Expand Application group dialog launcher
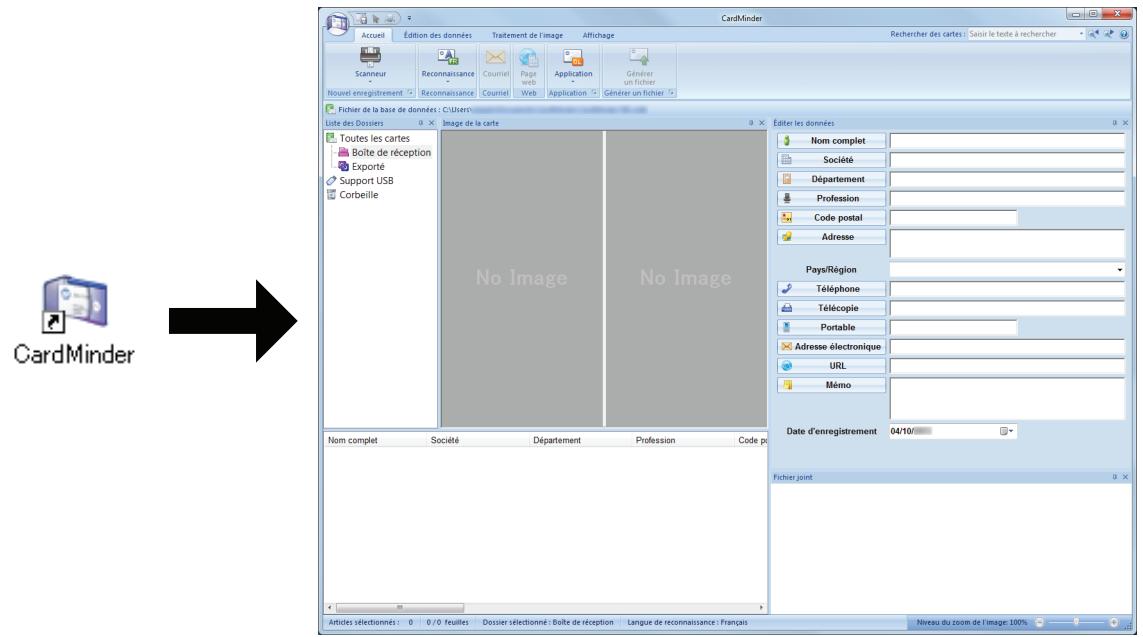Viewport: 1143px width, 637px height. [x=594, y=93]
